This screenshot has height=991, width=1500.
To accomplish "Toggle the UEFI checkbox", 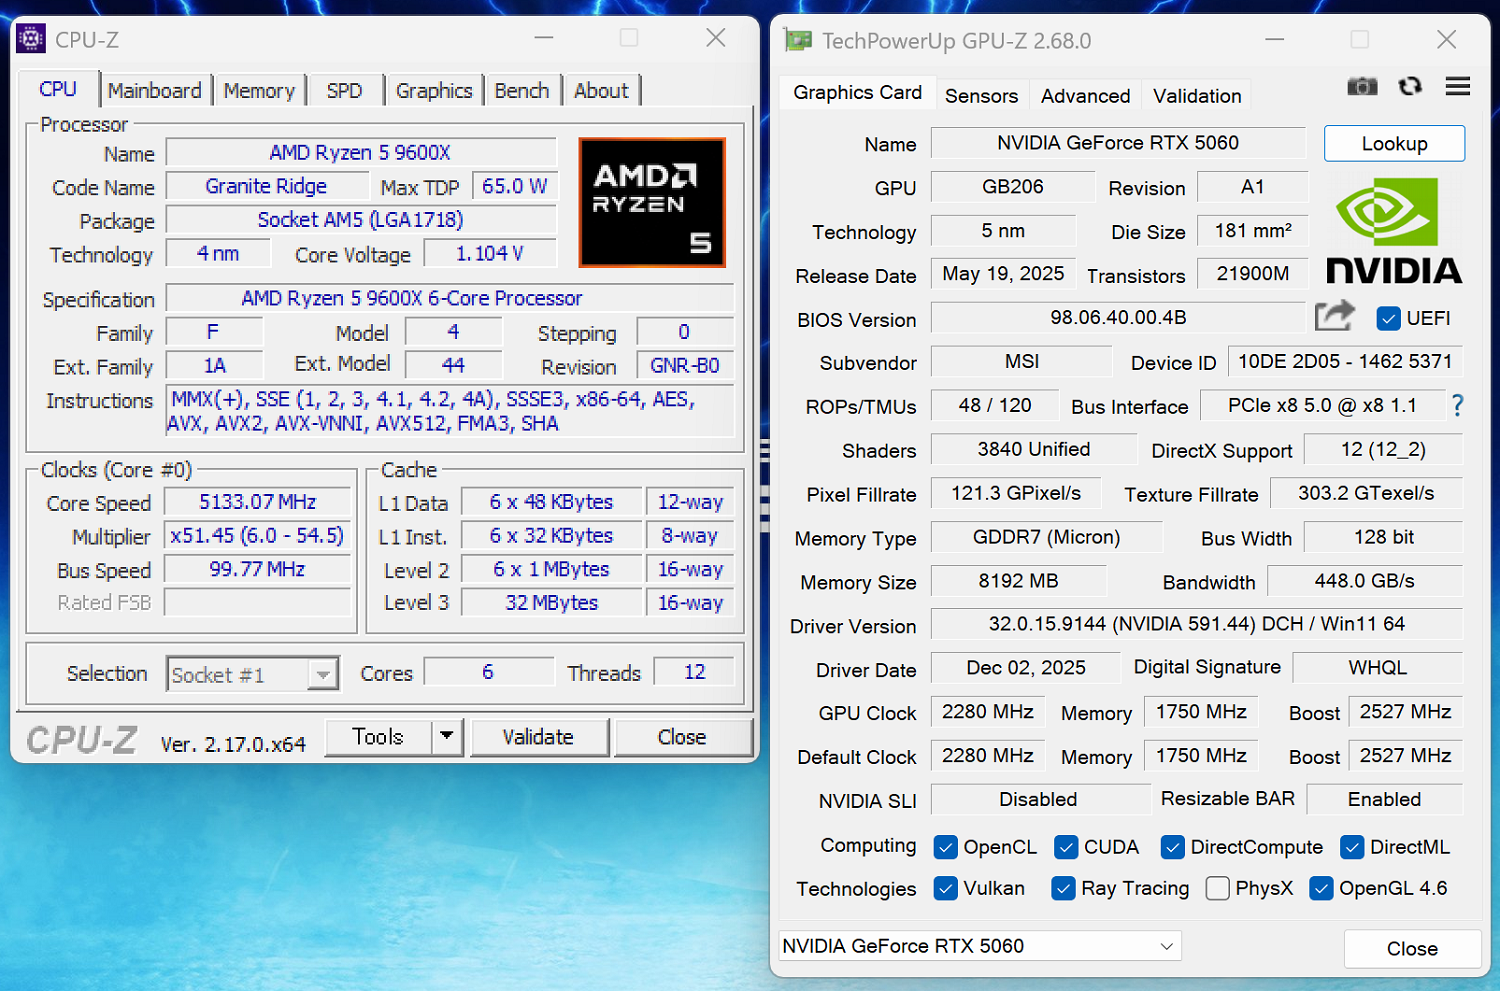I will (x=1388, y=319).
